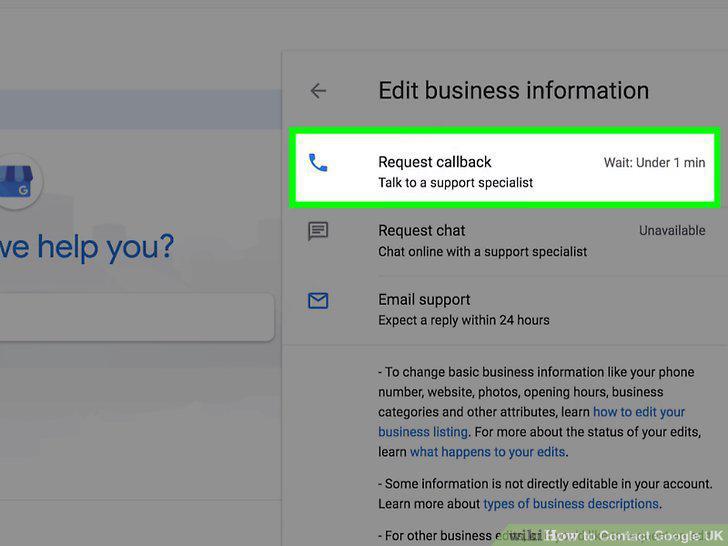
Task: Click the chat bubble icon
Action: (318, 231)
